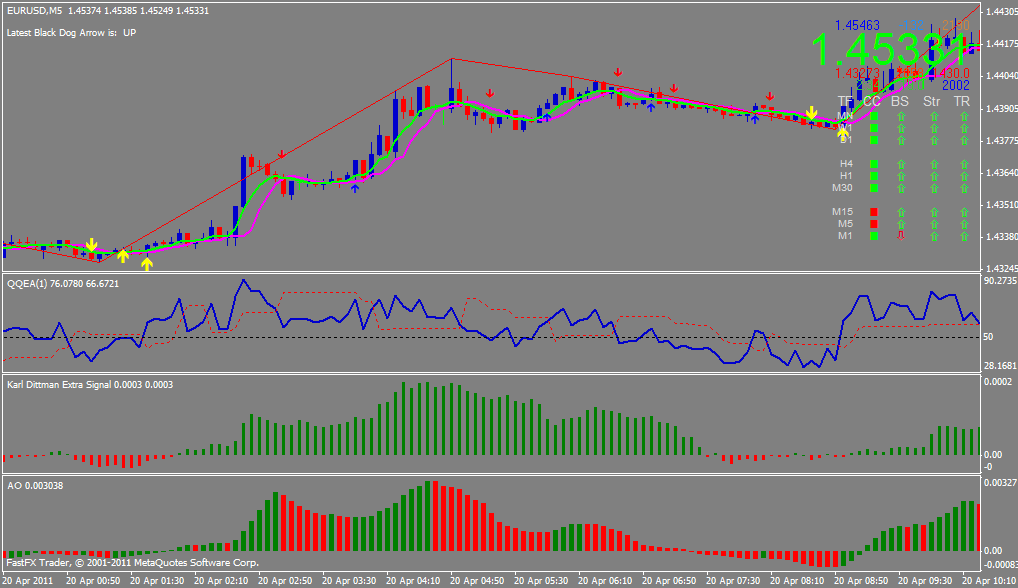Click the Latest Black Dog Arrow label
Image resolution: width=1018 pixels, height=588 pixels.
[71, 33]
